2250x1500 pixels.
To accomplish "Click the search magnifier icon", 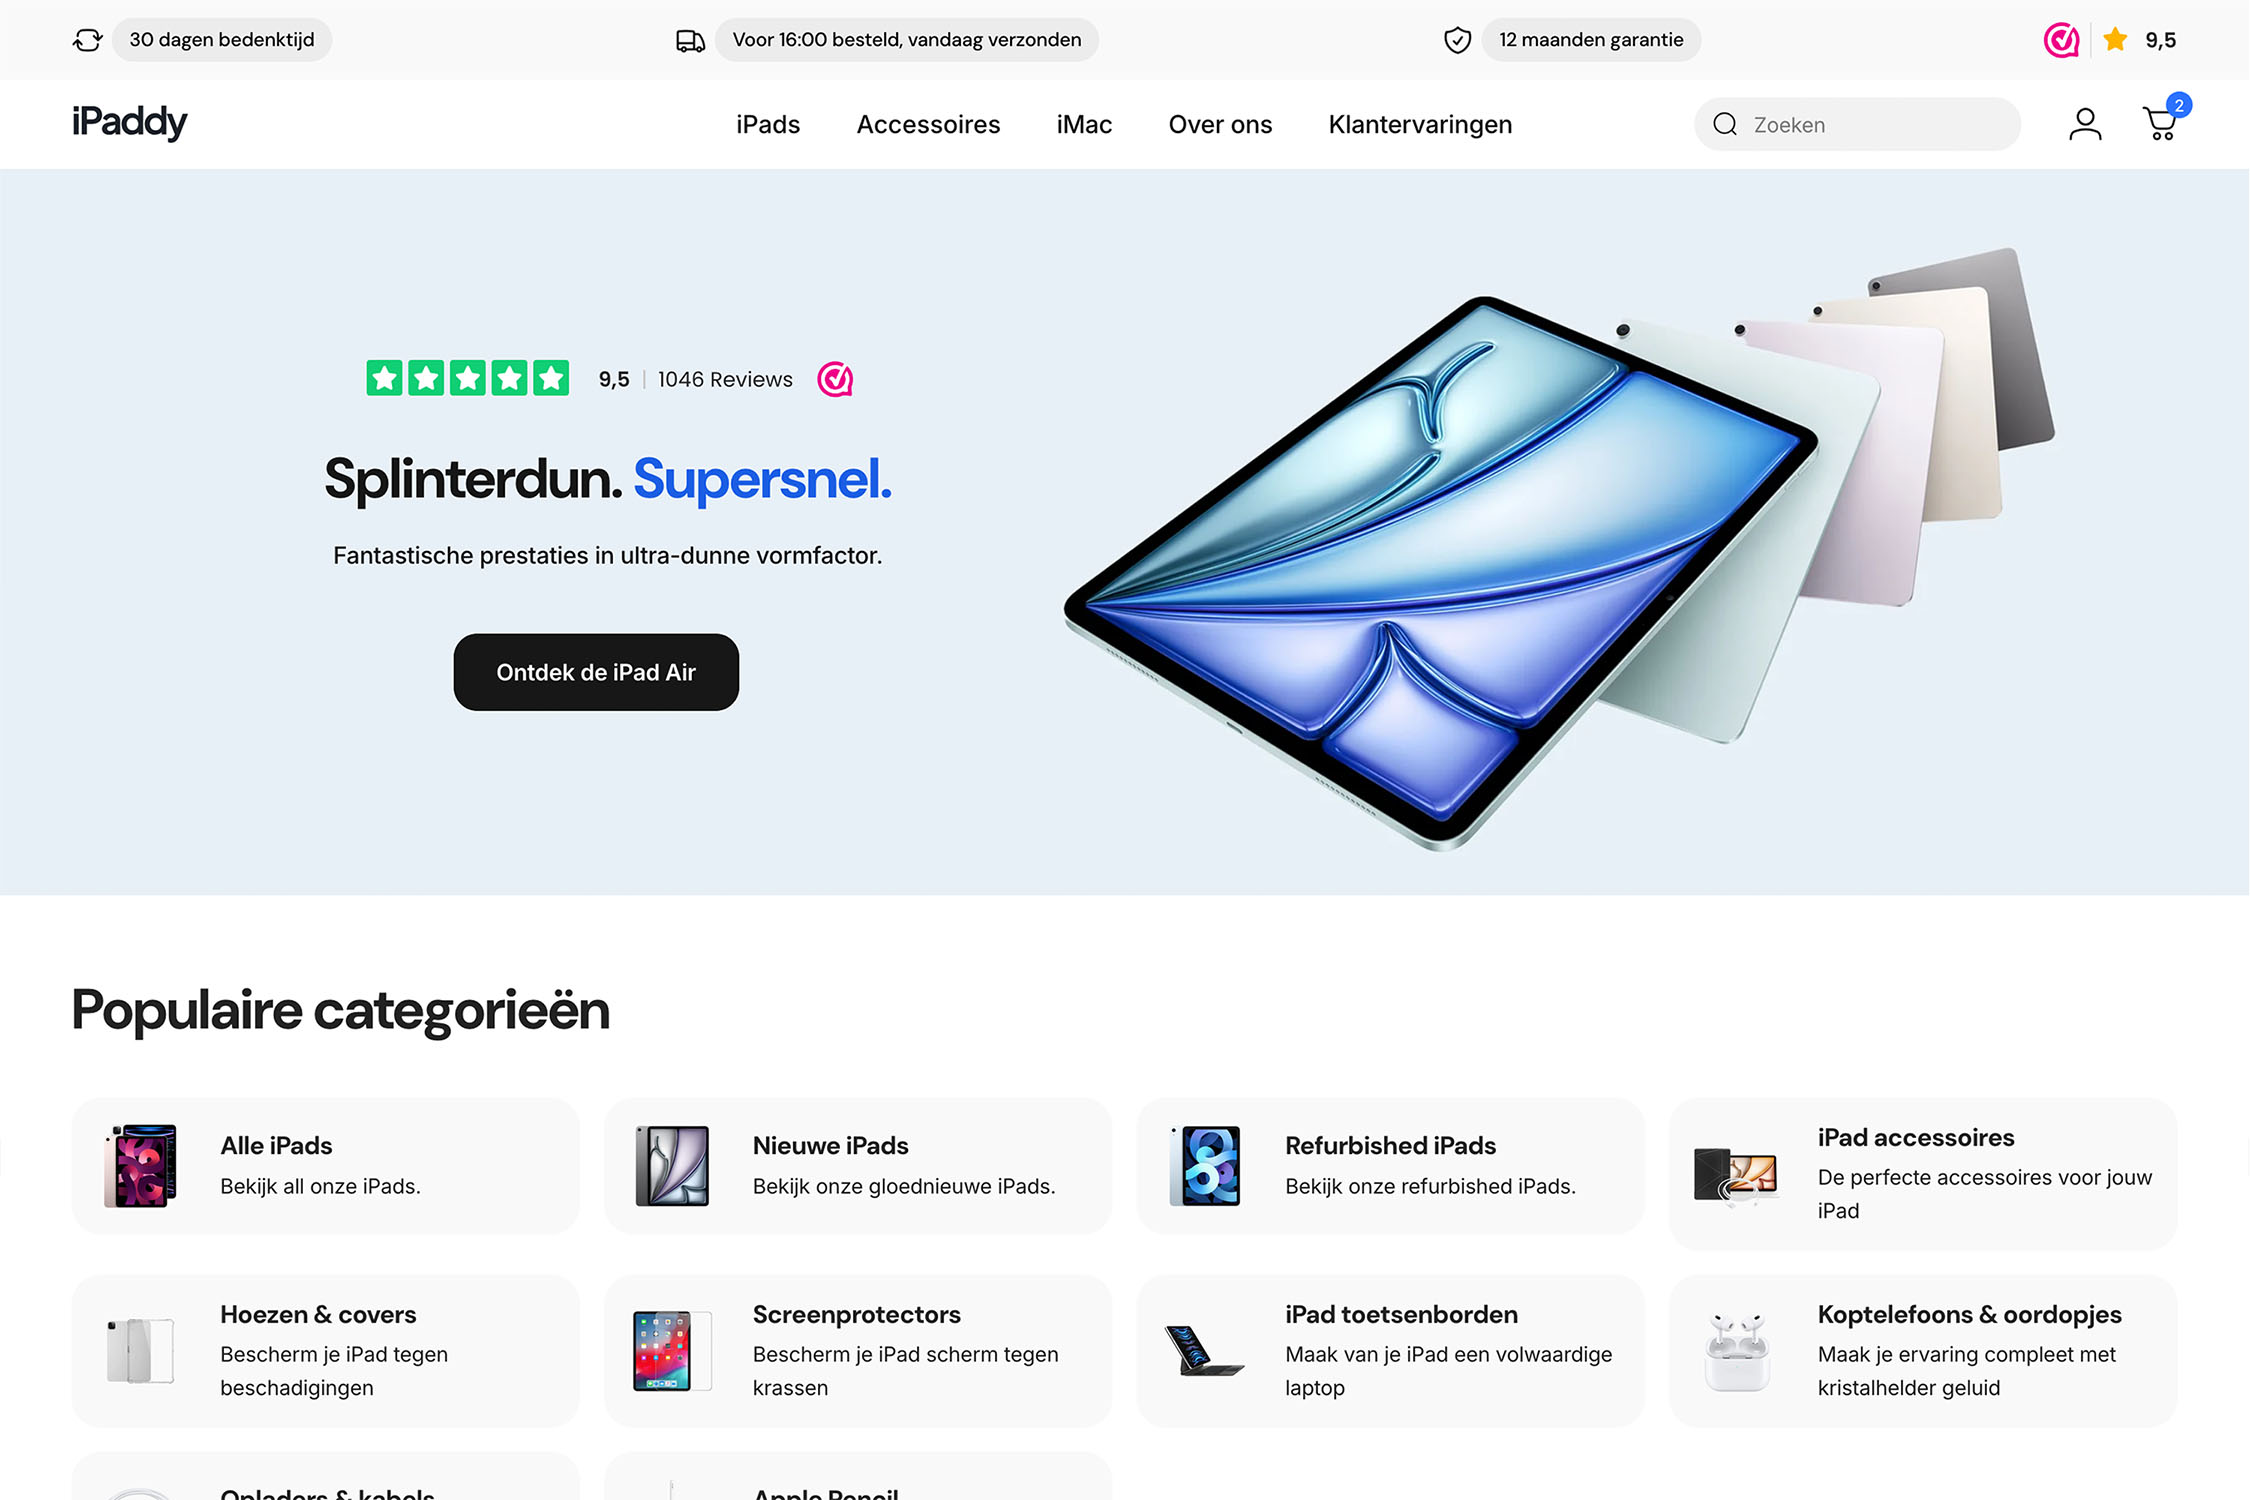I will 1725,124.
